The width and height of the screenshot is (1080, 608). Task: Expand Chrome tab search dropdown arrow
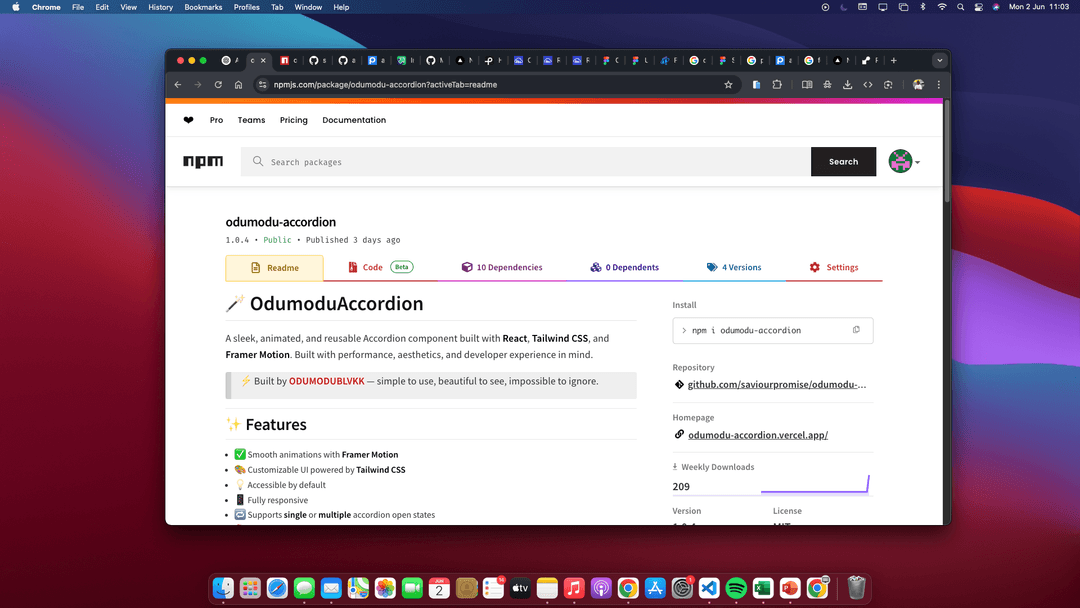pos(939,61)
